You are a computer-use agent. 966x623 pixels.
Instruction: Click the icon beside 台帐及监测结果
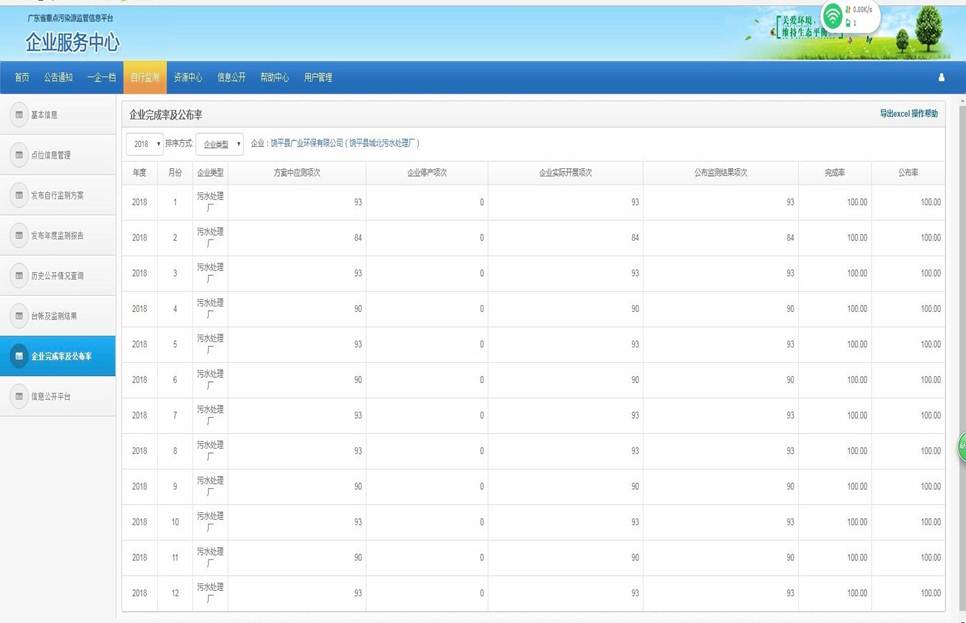(x=19, y=315)
